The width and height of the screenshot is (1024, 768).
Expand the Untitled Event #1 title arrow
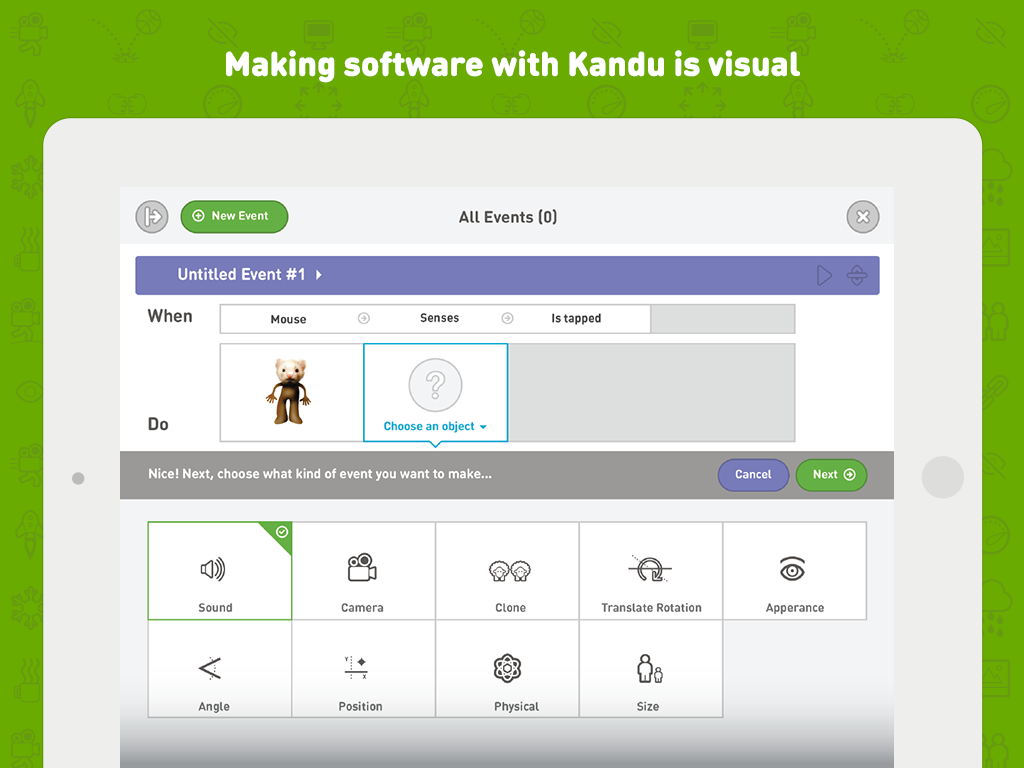coord(319,275)
